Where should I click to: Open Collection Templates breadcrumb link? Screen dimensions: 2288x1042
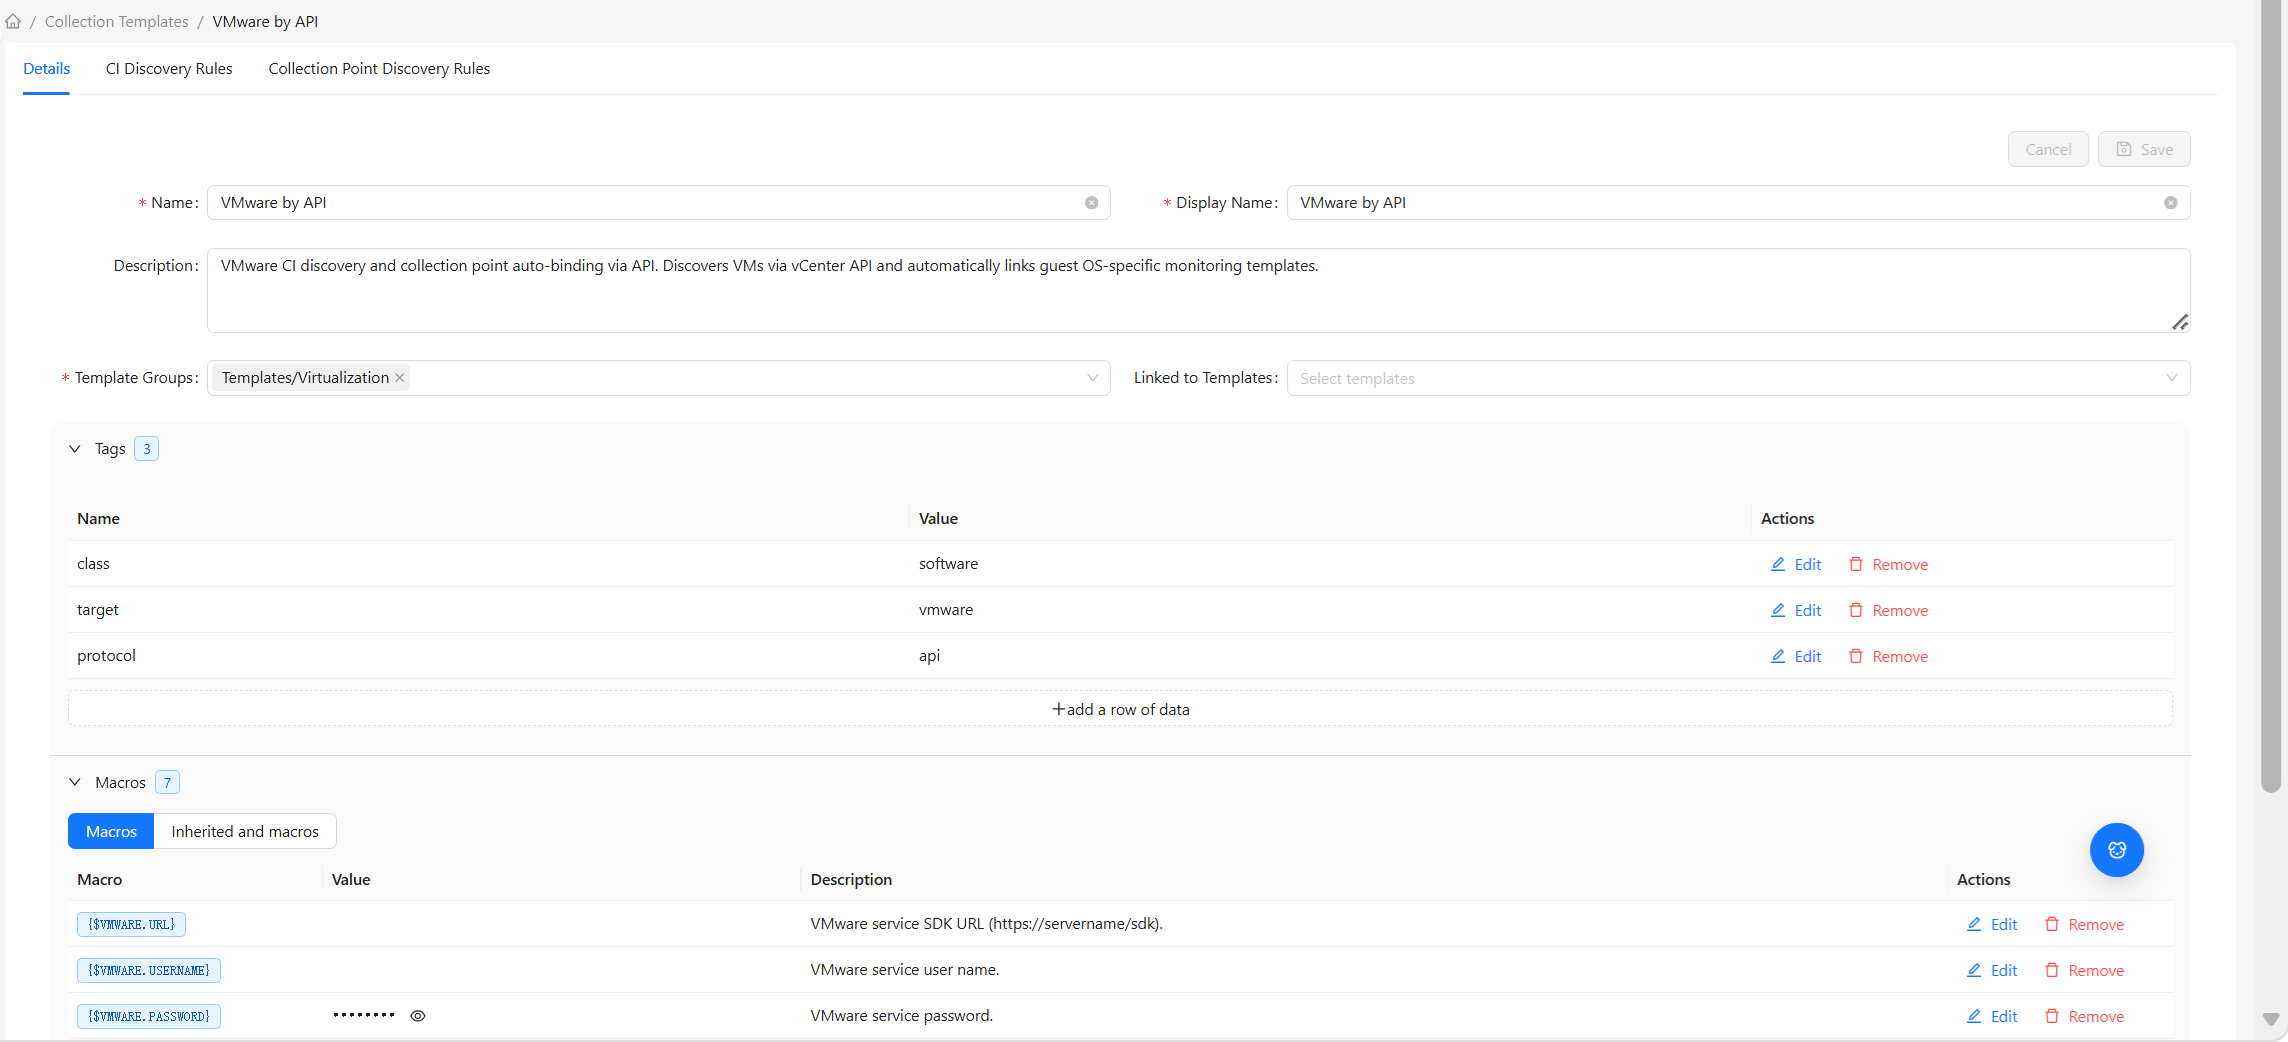point(116,22)
